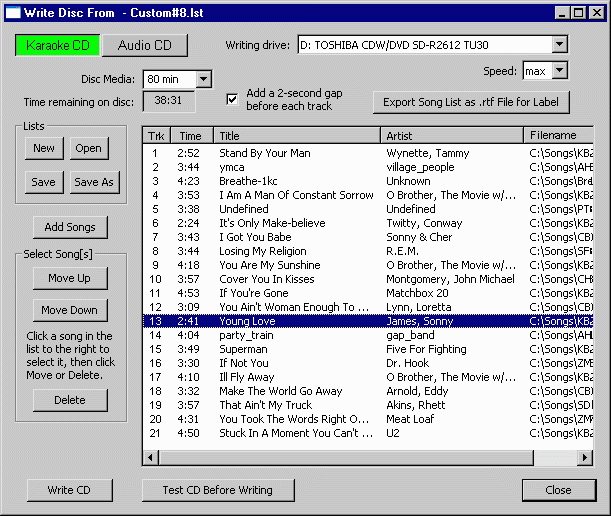Screen dimensions: 611x516
Task: Delete the selected song
Action: click(x=70, y=400)
